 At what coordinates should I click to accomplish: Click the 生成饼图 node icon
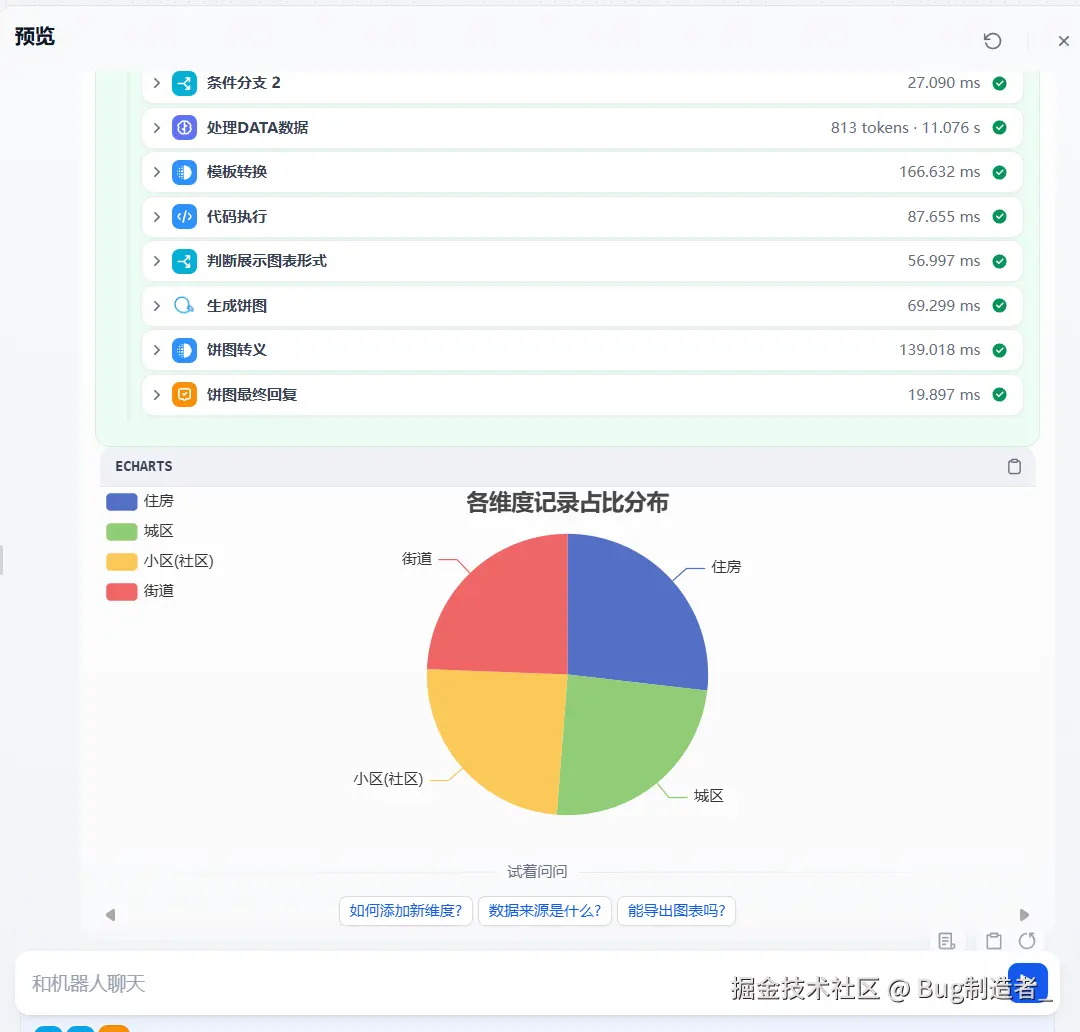click(184, 305)
